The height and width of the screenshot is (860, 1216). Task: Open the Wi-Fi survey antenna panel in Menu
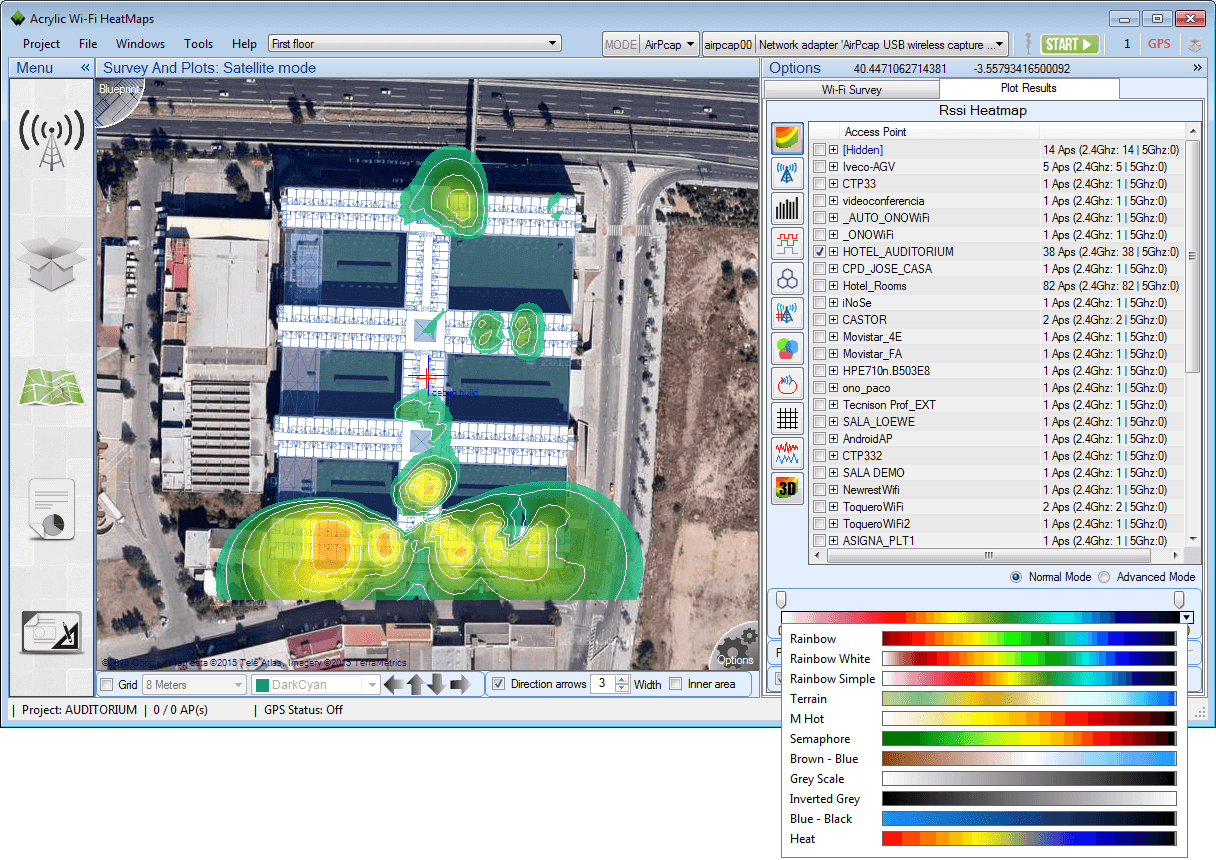(x=51, y=140)
